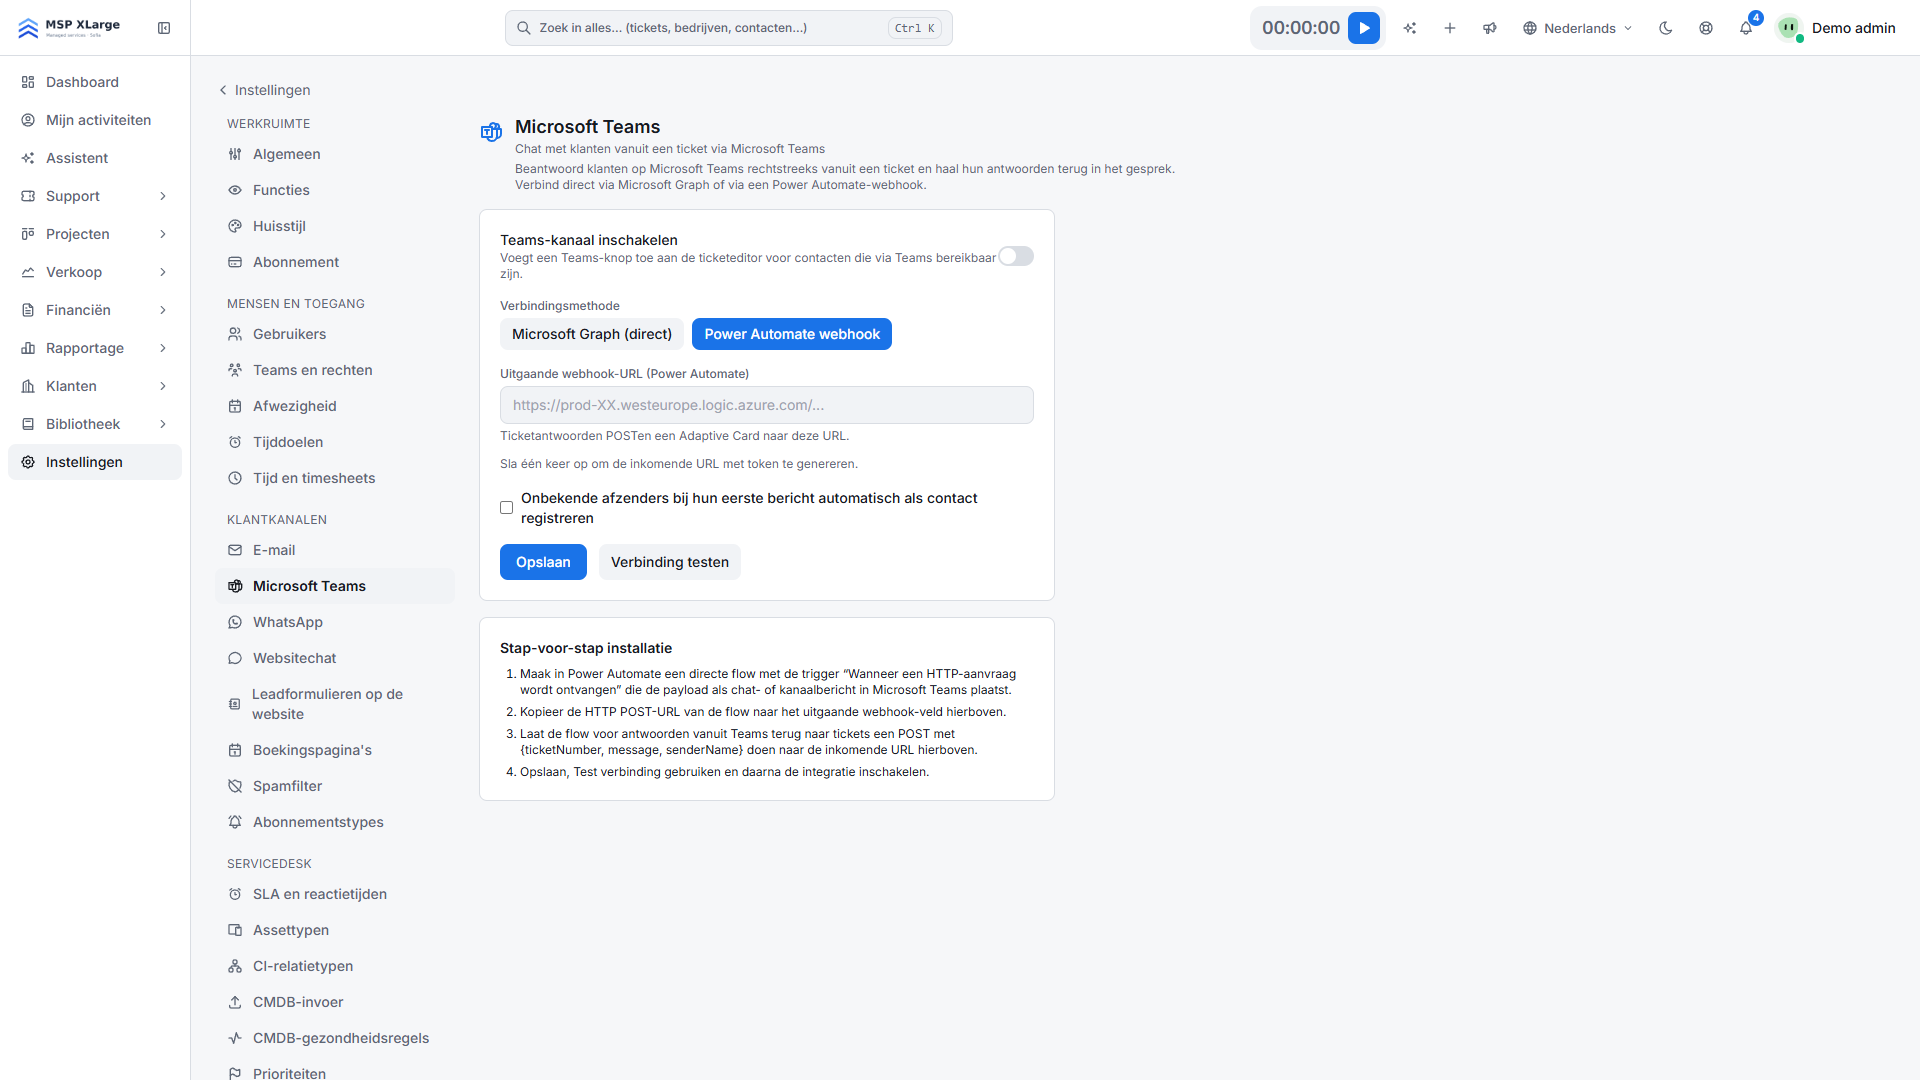Viewport: 1920px width, 1080px height.
Task: Click the plus create-new icon
Action: pos(1450,28)
